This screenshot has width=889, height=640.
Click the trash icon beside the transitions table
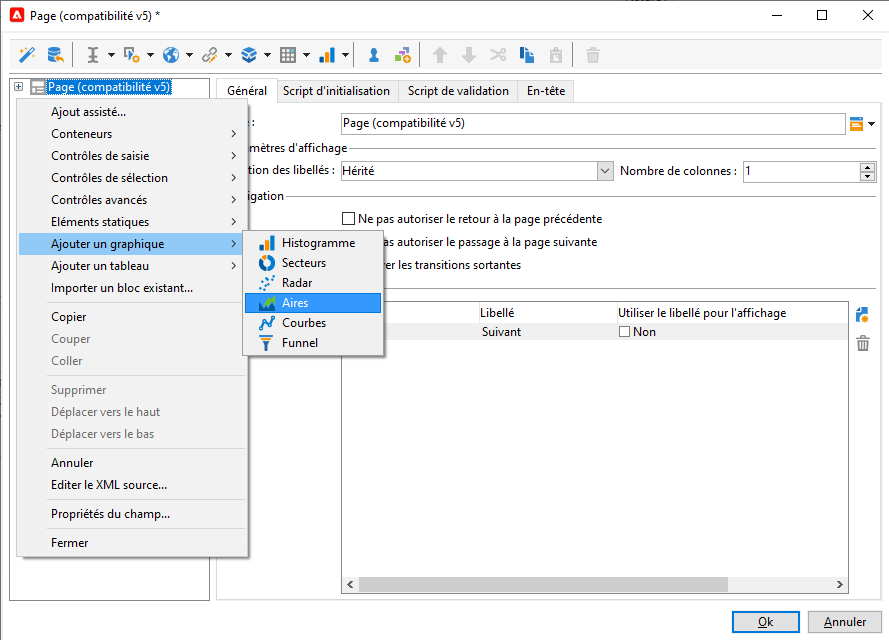862,343
